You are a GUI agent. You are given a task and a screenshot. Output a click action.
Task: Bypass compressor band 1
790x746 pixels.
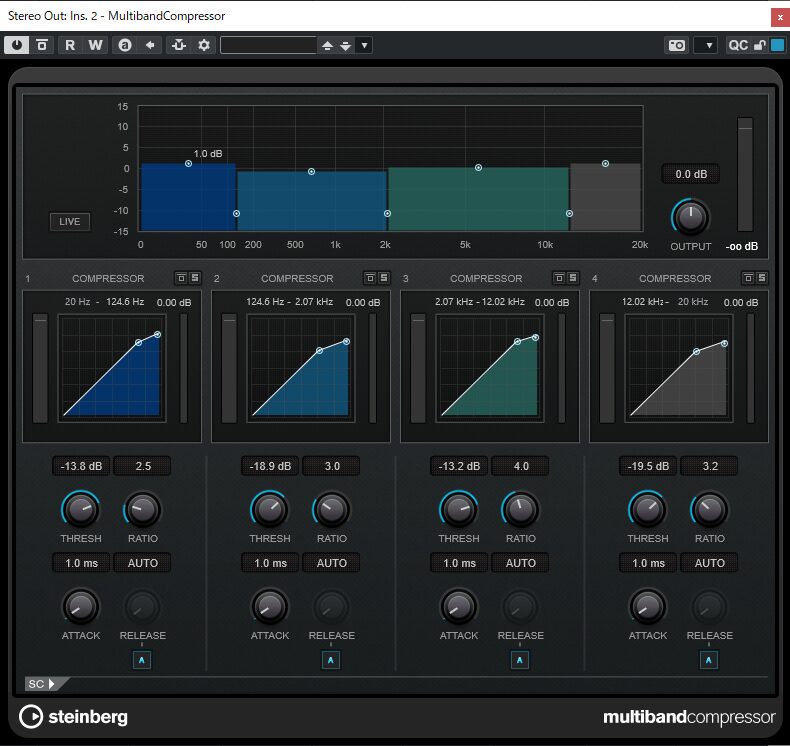coord(181,278)
